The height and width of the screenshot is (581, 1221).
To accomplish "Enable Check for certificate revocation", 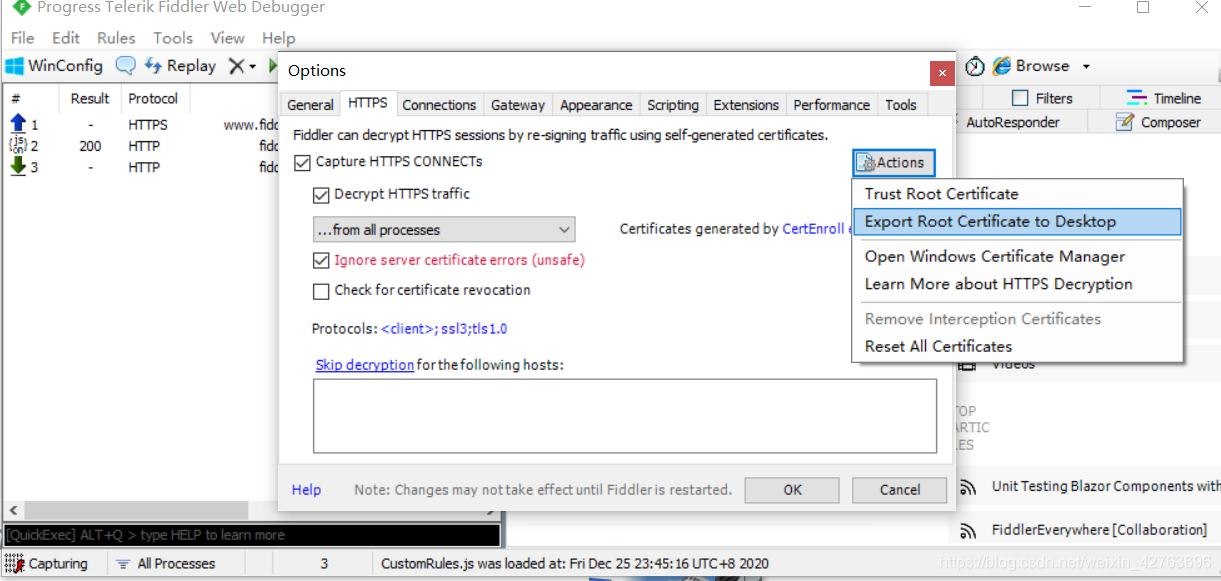I will (x=321, y=291).
